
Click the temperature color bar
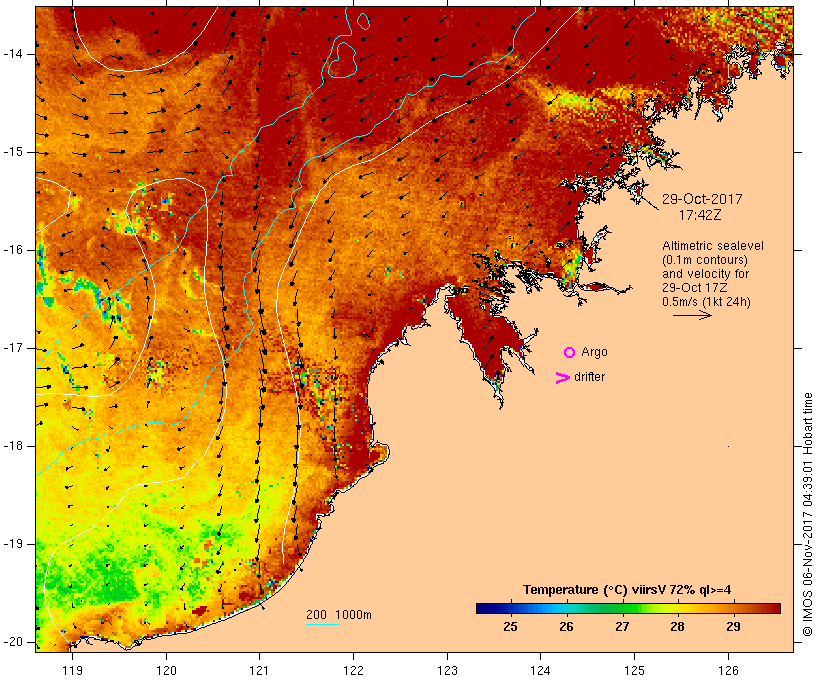point(628,608)
